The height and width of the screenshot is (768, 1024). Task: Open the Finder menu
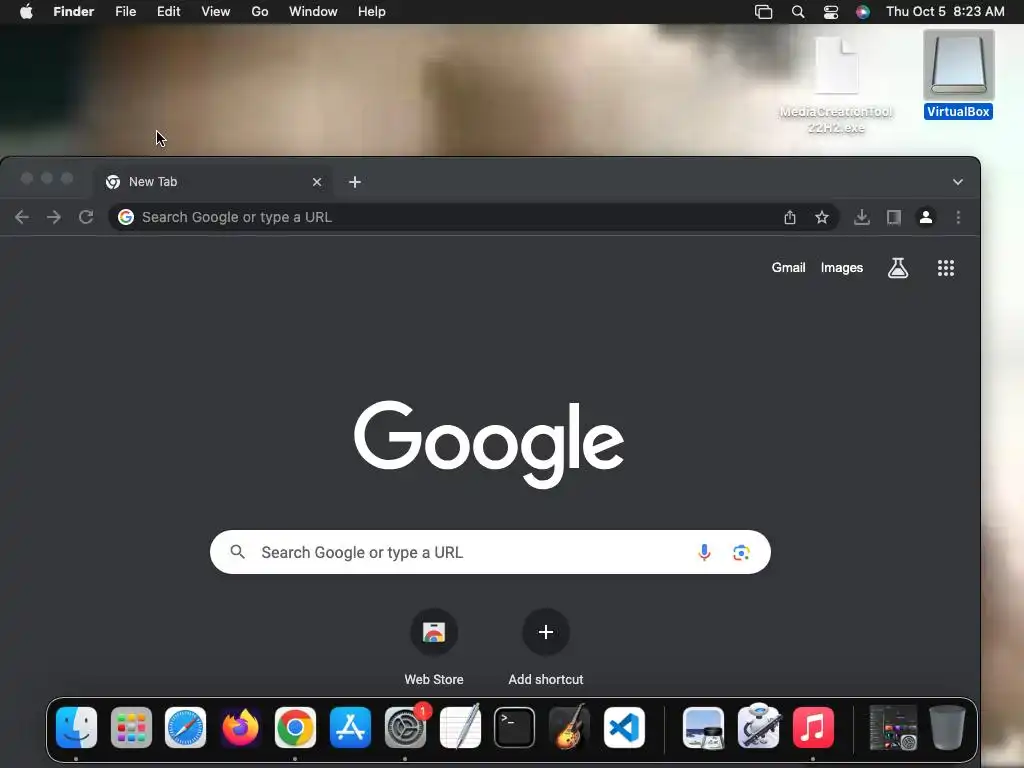coord(73,12)
